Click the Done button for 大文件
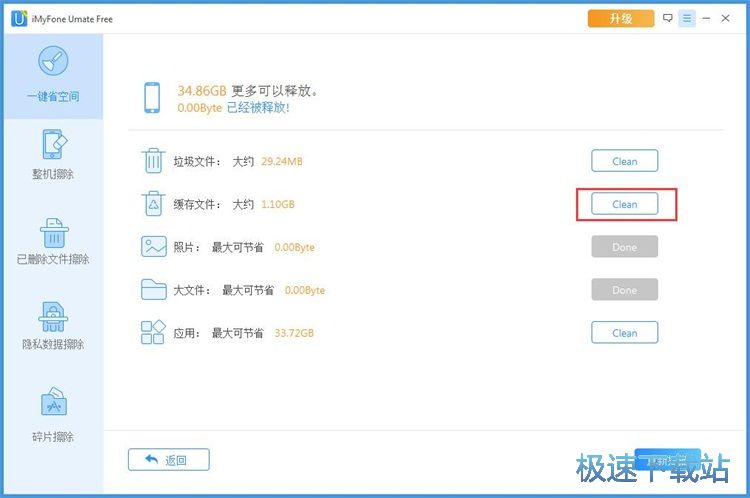 tap(624, 290)
